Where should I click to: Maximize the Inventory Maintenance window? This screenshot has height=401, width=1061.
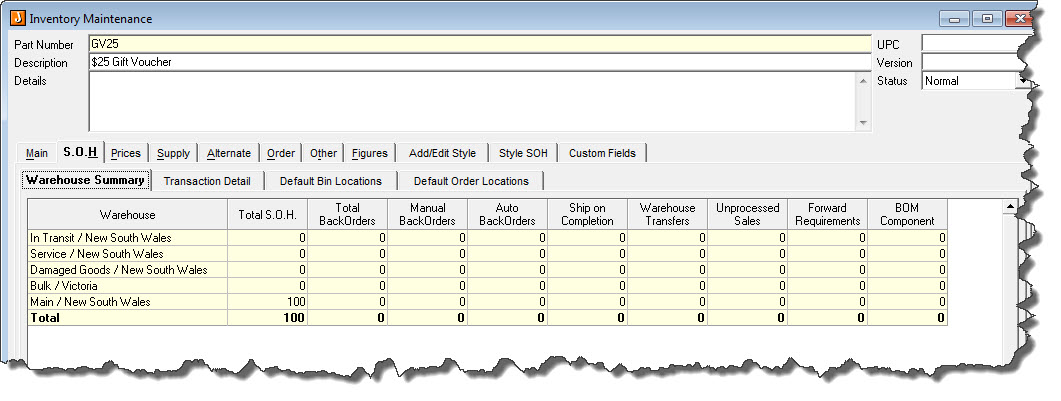pyautogui.click(x=987, y=19)
